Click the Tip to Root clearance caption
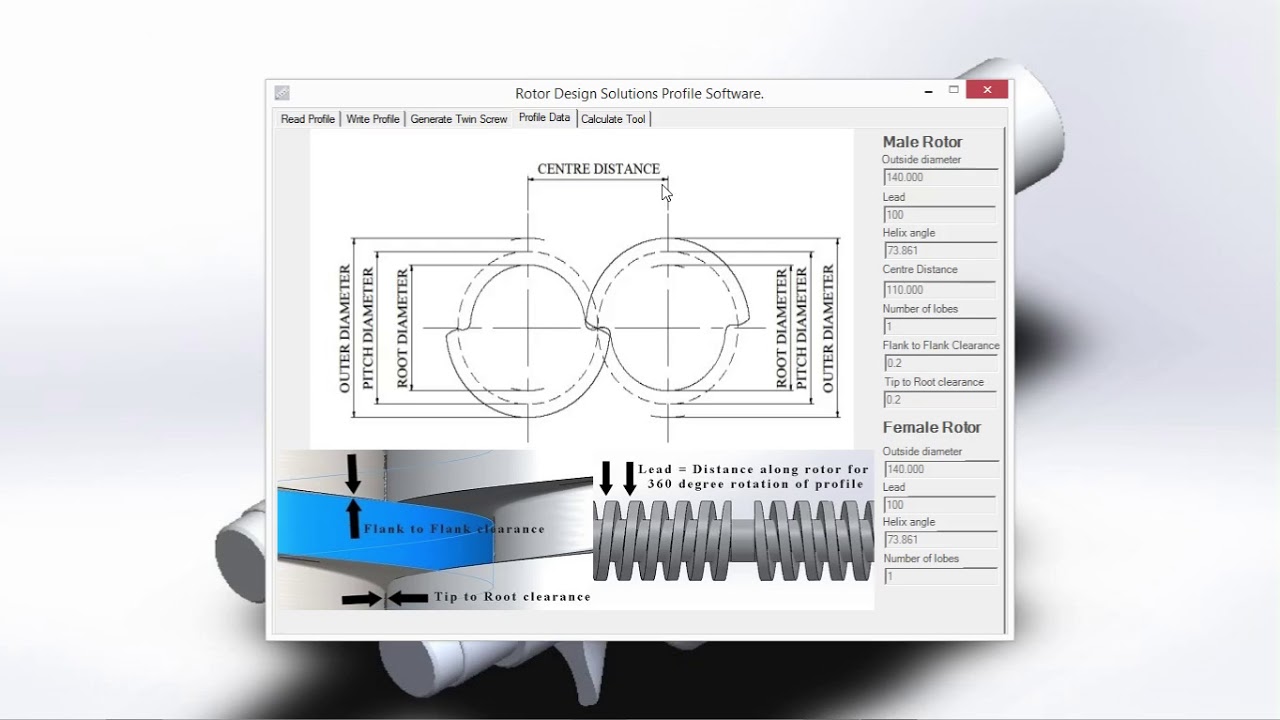 512,597
